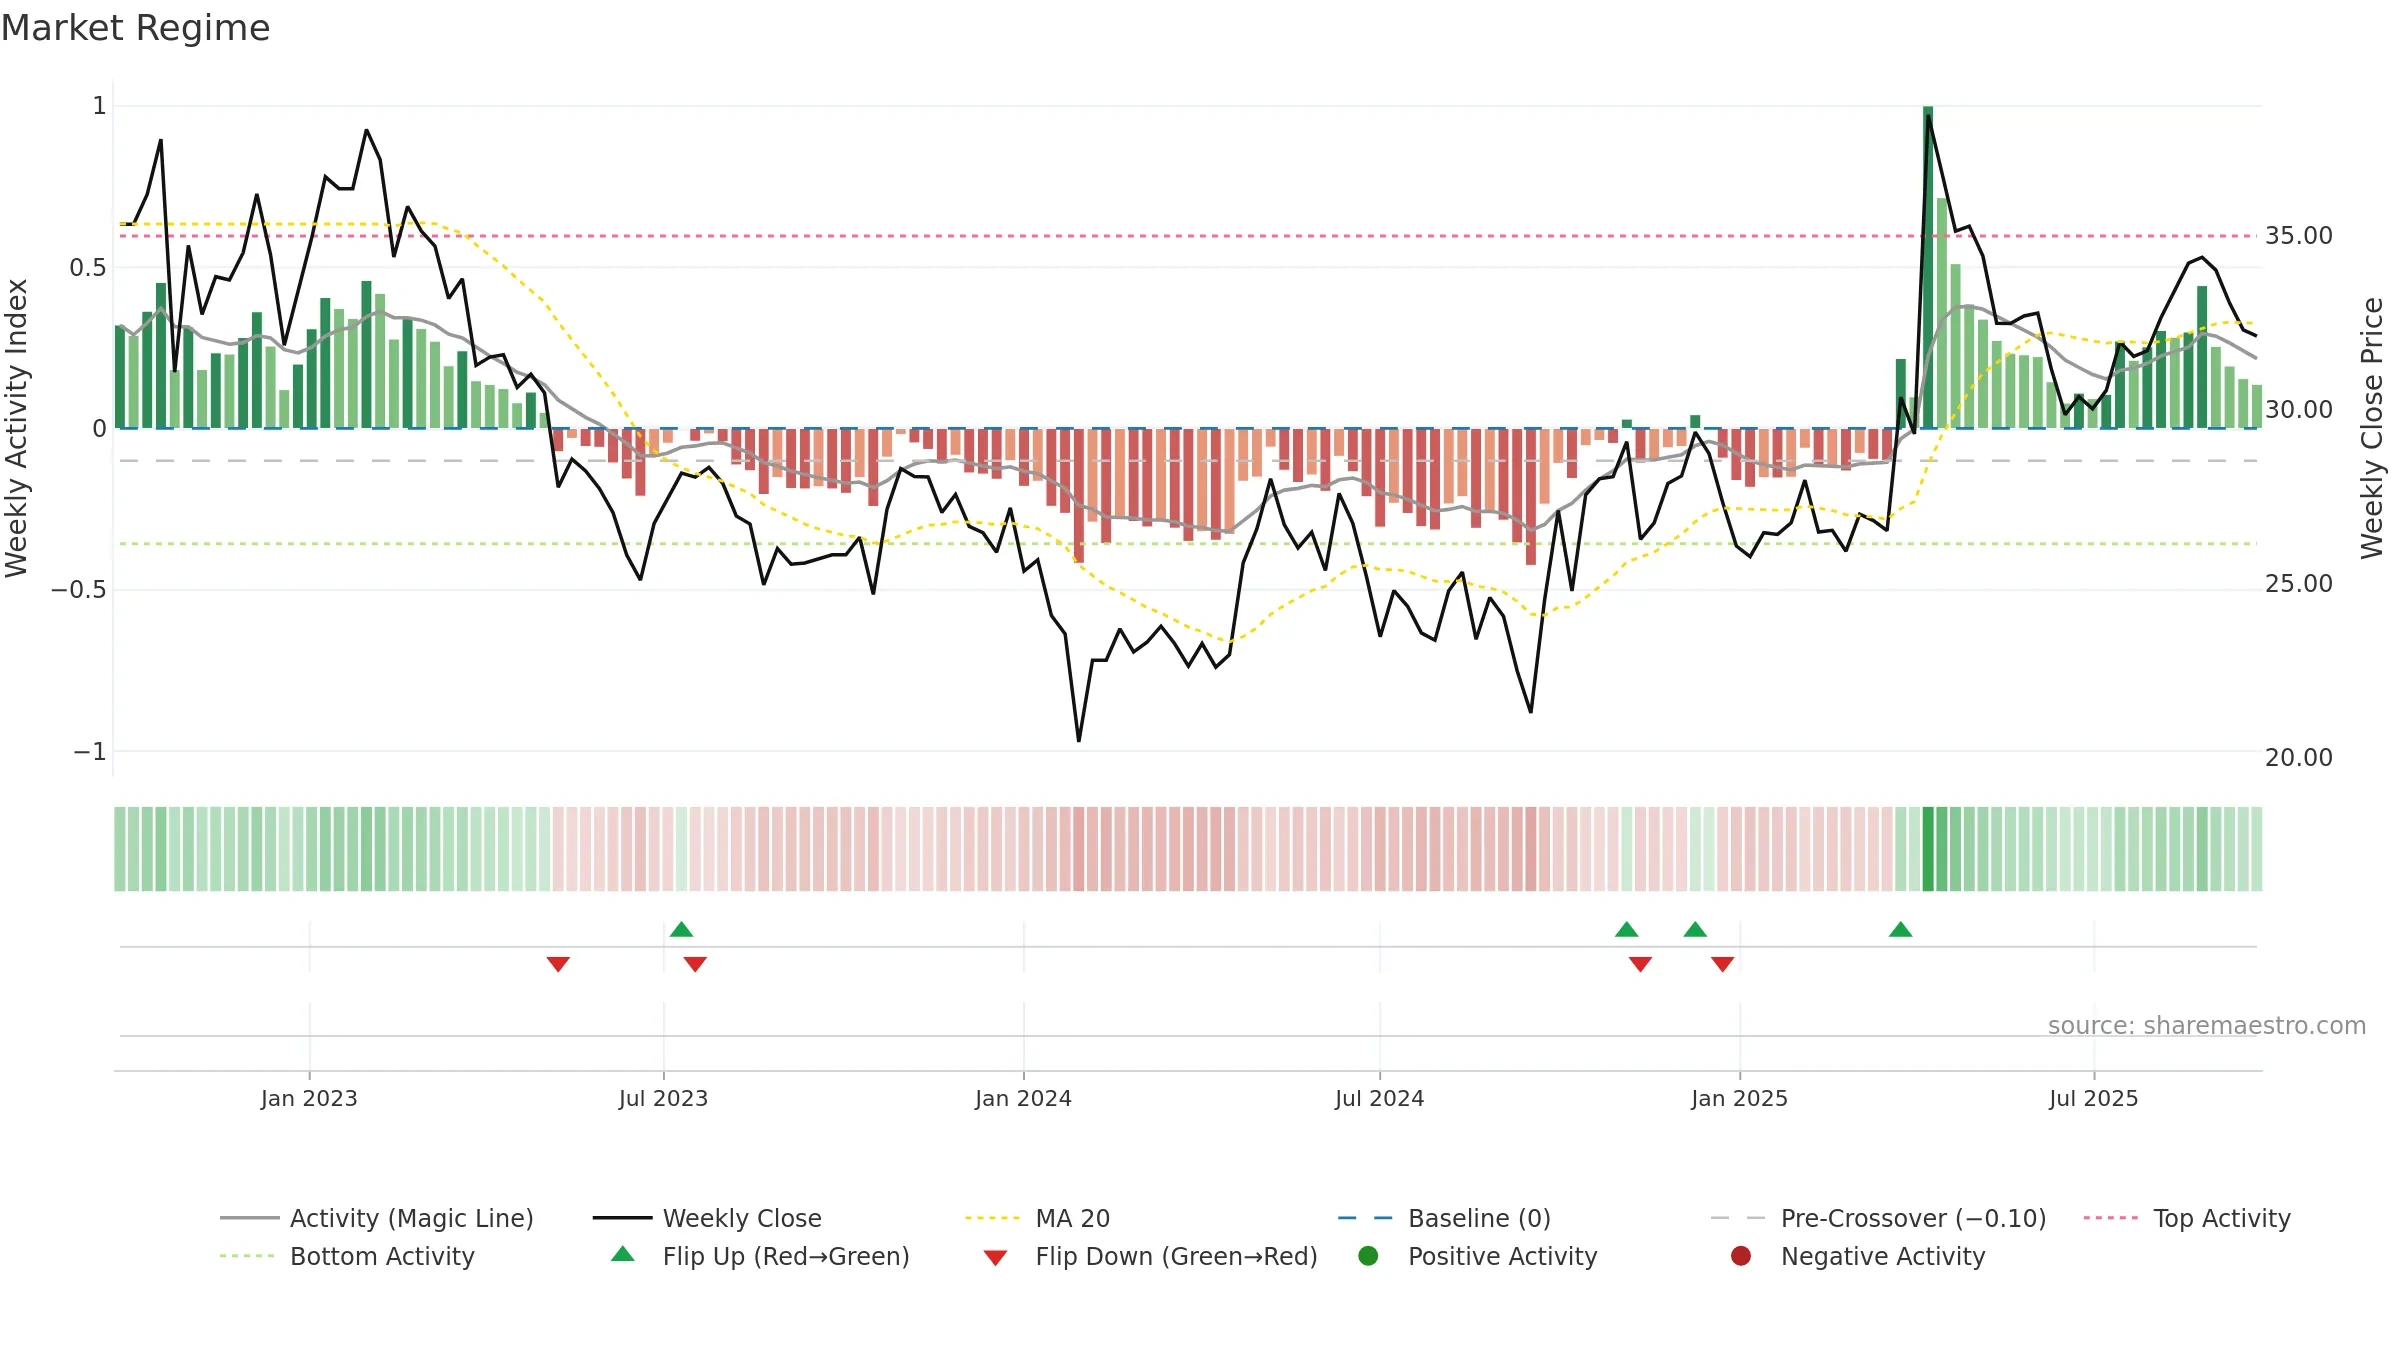2400x1350 pixels.
Task: Click the Jan 2025 x-axis label
Action: pos(1739,1099)
